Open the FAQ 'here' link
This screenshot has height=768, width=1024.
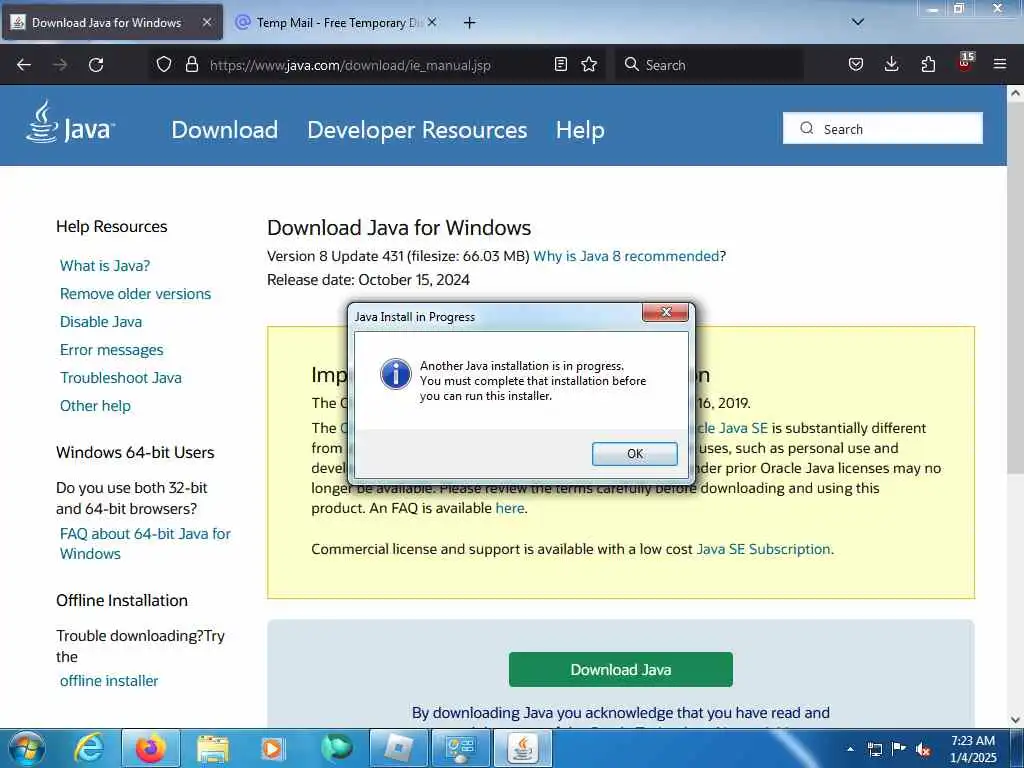pyautogui.click(x=509, y=507)
